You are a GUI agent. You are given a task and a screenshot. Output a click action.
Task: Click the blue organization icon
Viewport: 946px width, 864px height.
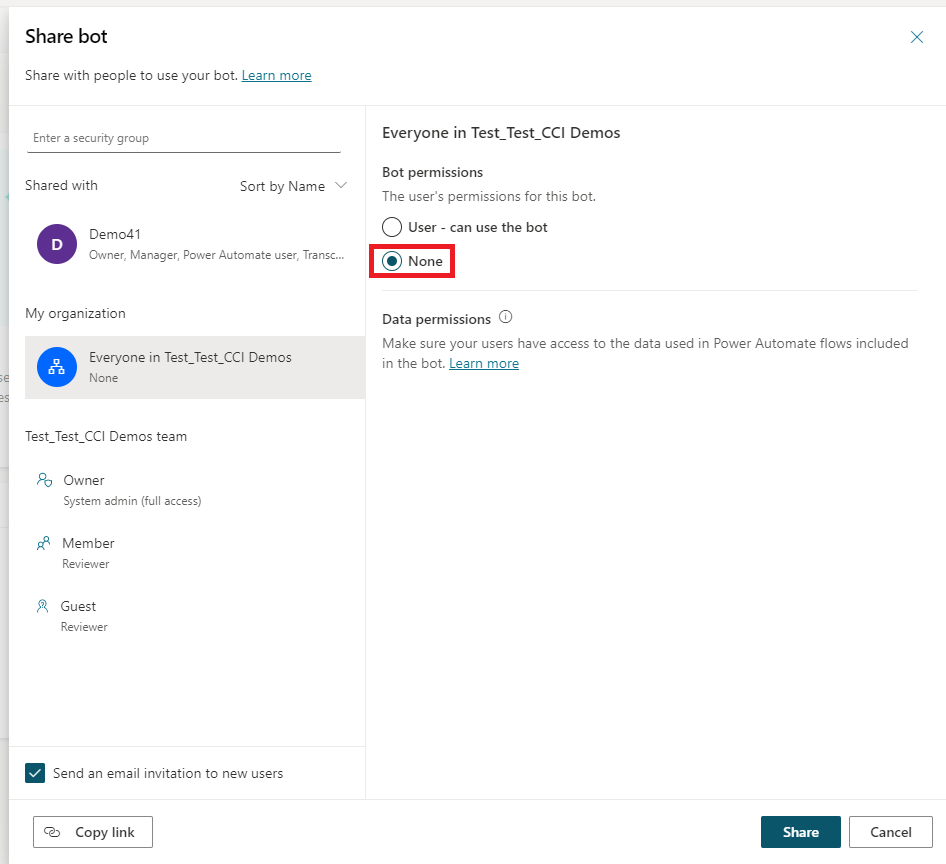[57, 367]
